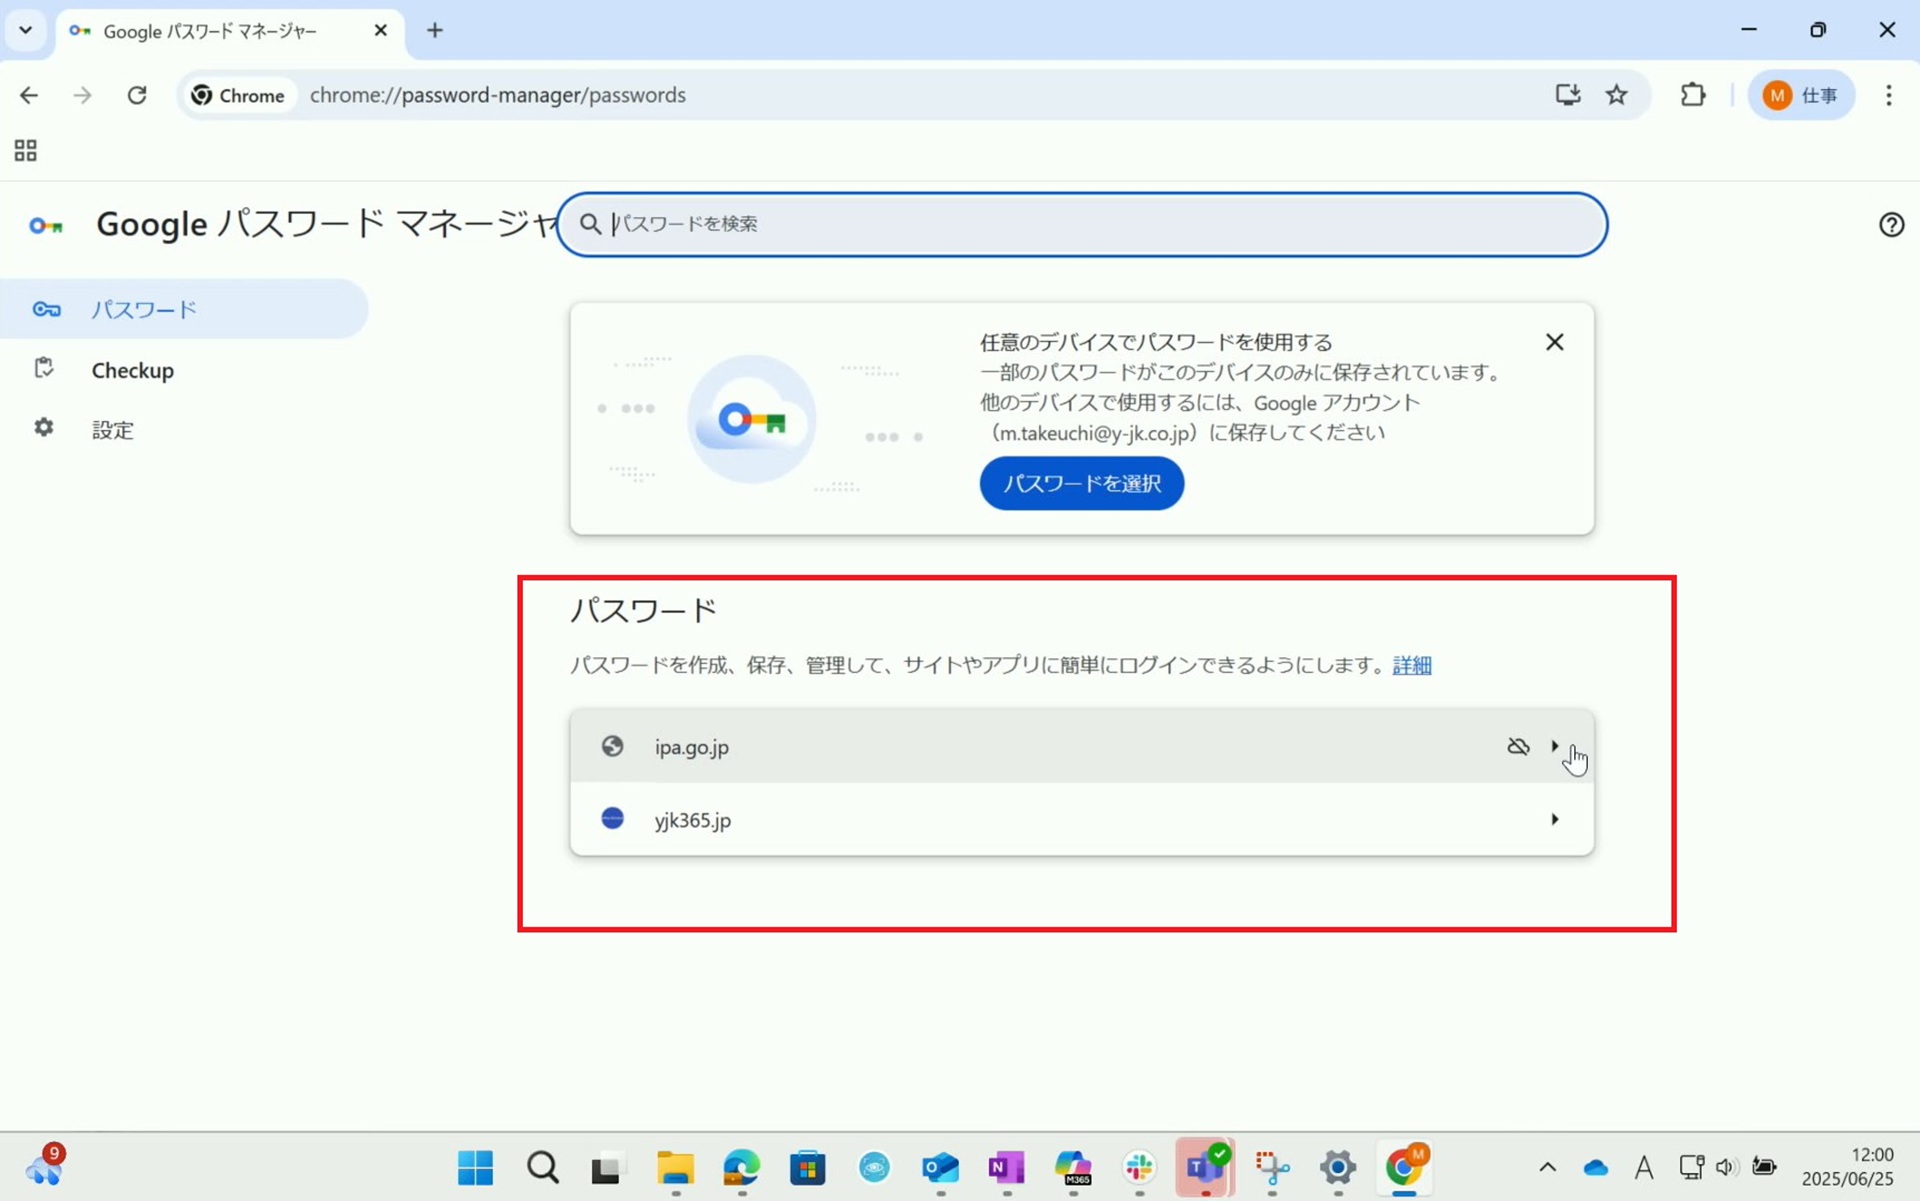1920x1201 pixels.
Task: Open the apps grid shortcut icon
Action: click(25, 151)
